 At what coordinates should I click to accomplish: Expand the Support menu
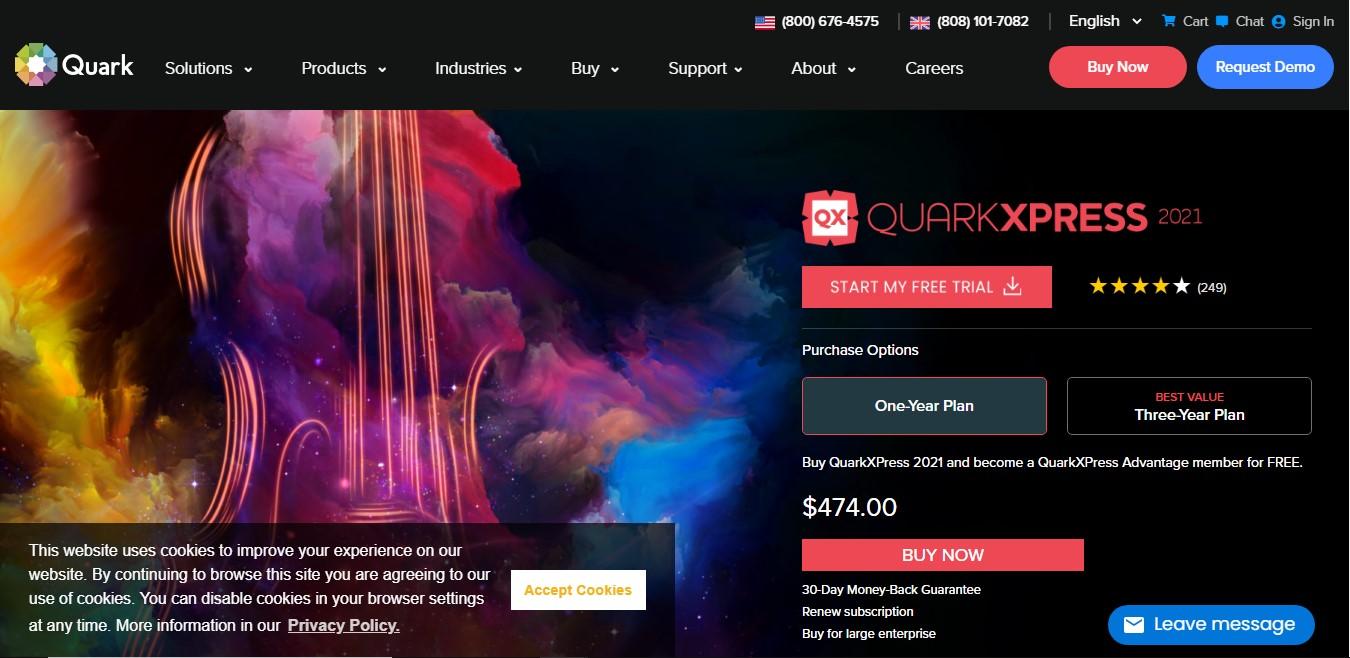(x=705, y=68)
